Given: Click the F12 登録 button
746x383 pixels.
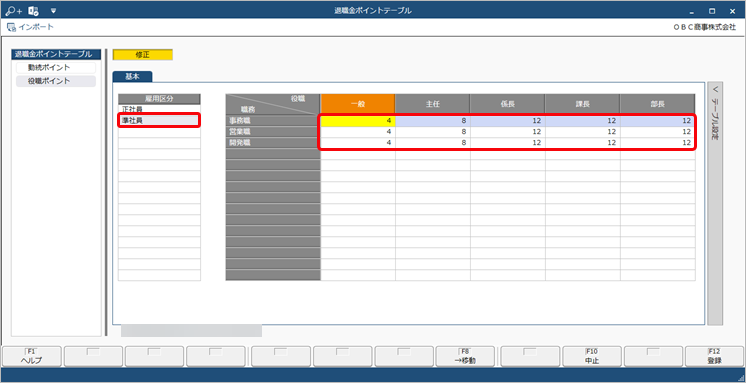Looking at the screenshot, I should (715, 356).
